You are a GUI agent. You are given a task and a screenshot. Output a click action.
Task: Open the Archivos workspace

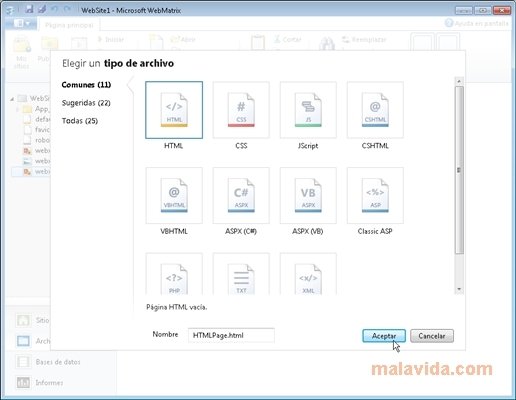coord(32,341)
